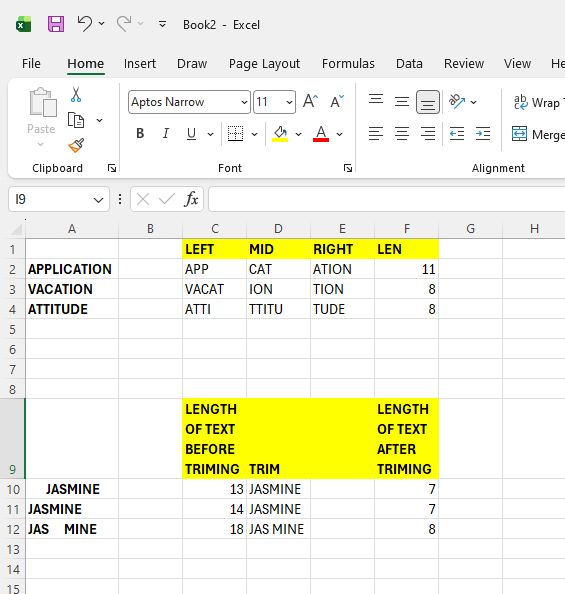Open the Page Layout tab
Screen dimensions: 565x594
pyautogui.click(x=264, y=64)
